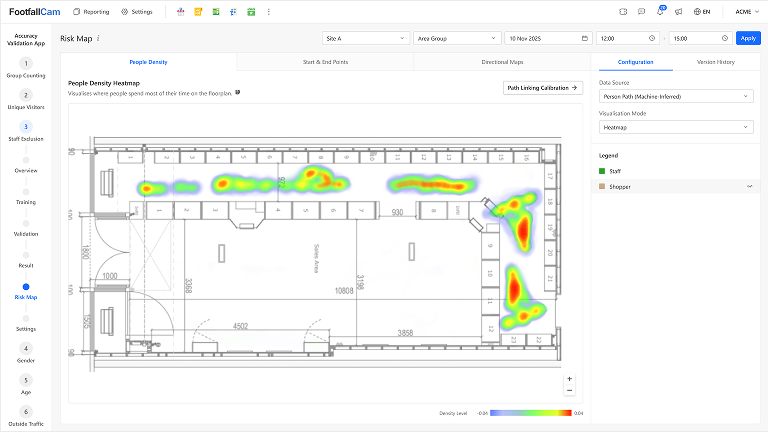Open the chat message icon
This screenshot has height=432, width=768.
(641, 12)
